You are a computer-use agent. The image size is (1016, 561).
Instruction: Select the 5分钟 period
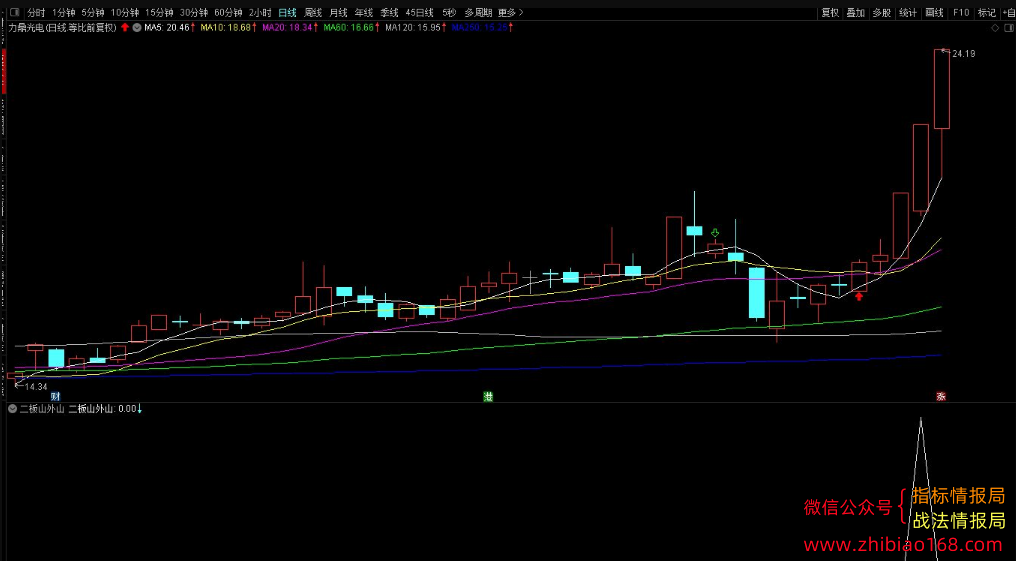pos(93,12)
